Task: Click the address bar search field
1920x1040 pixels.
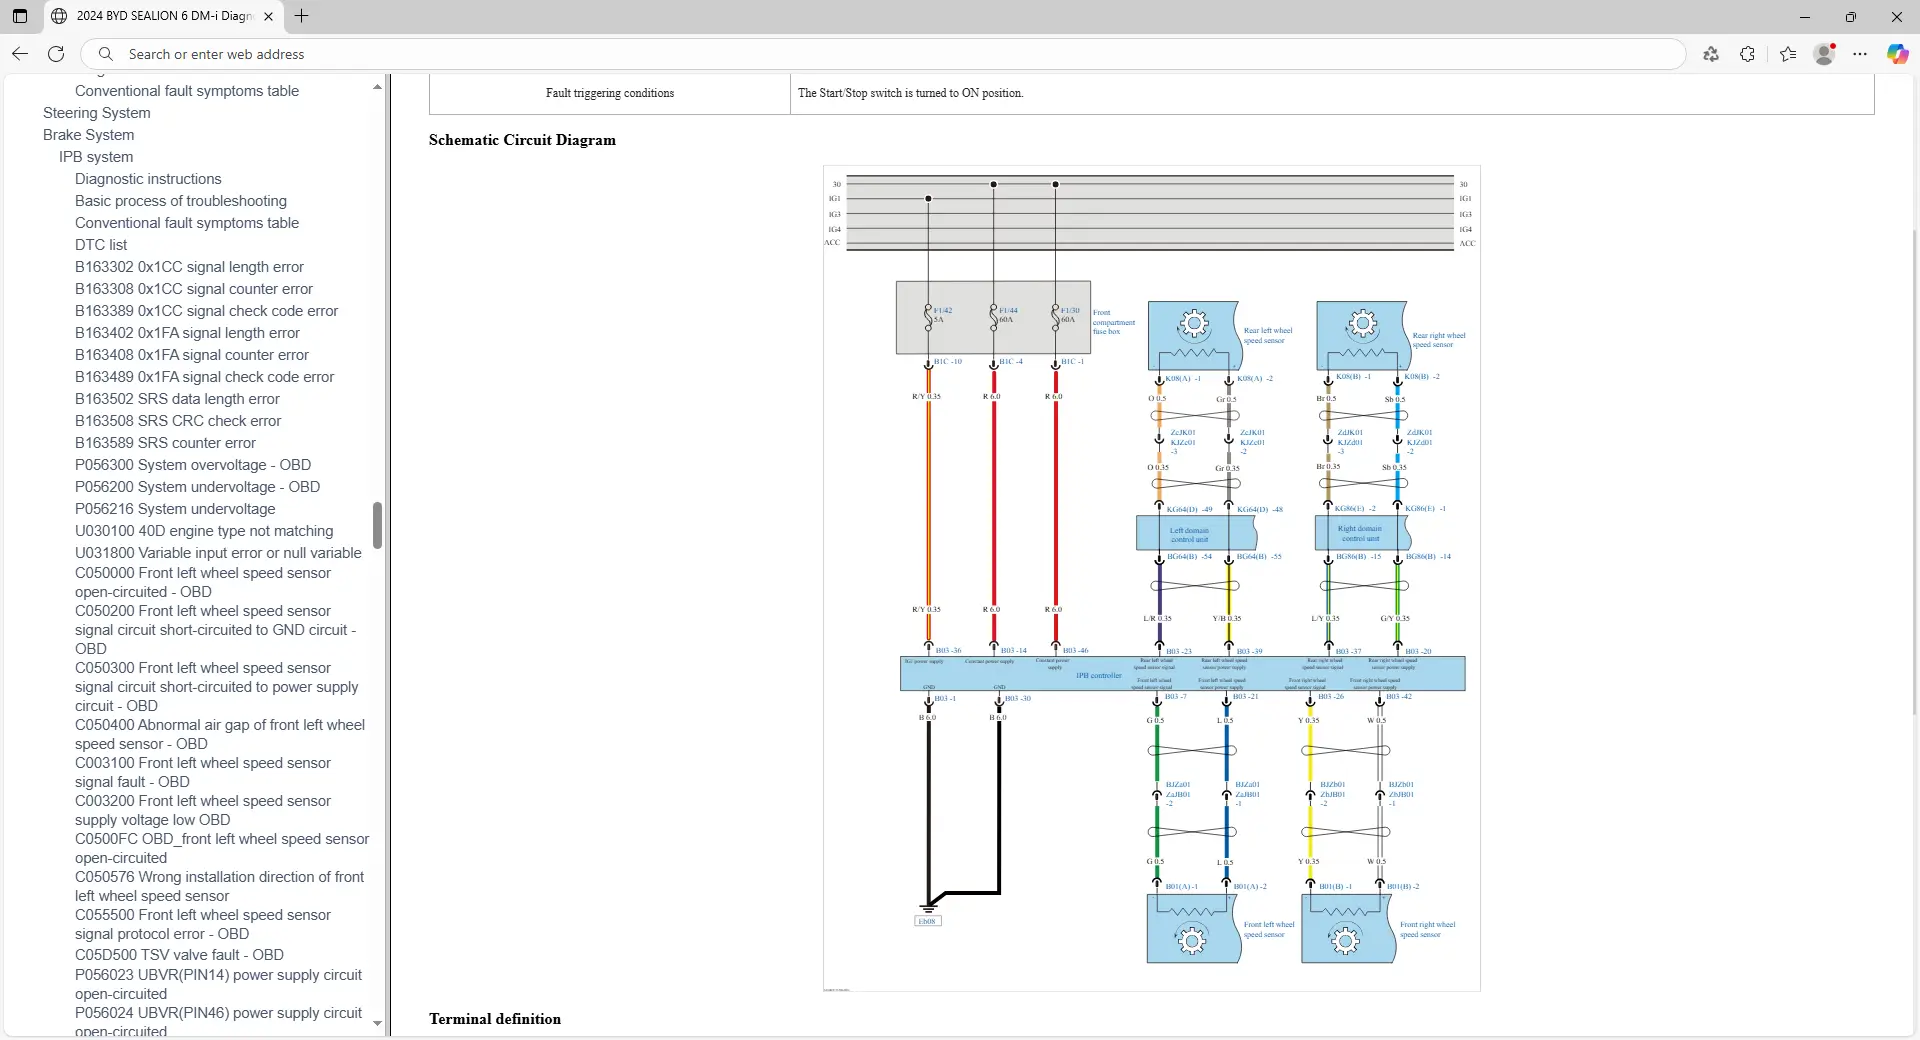Action: click(880, 54)
